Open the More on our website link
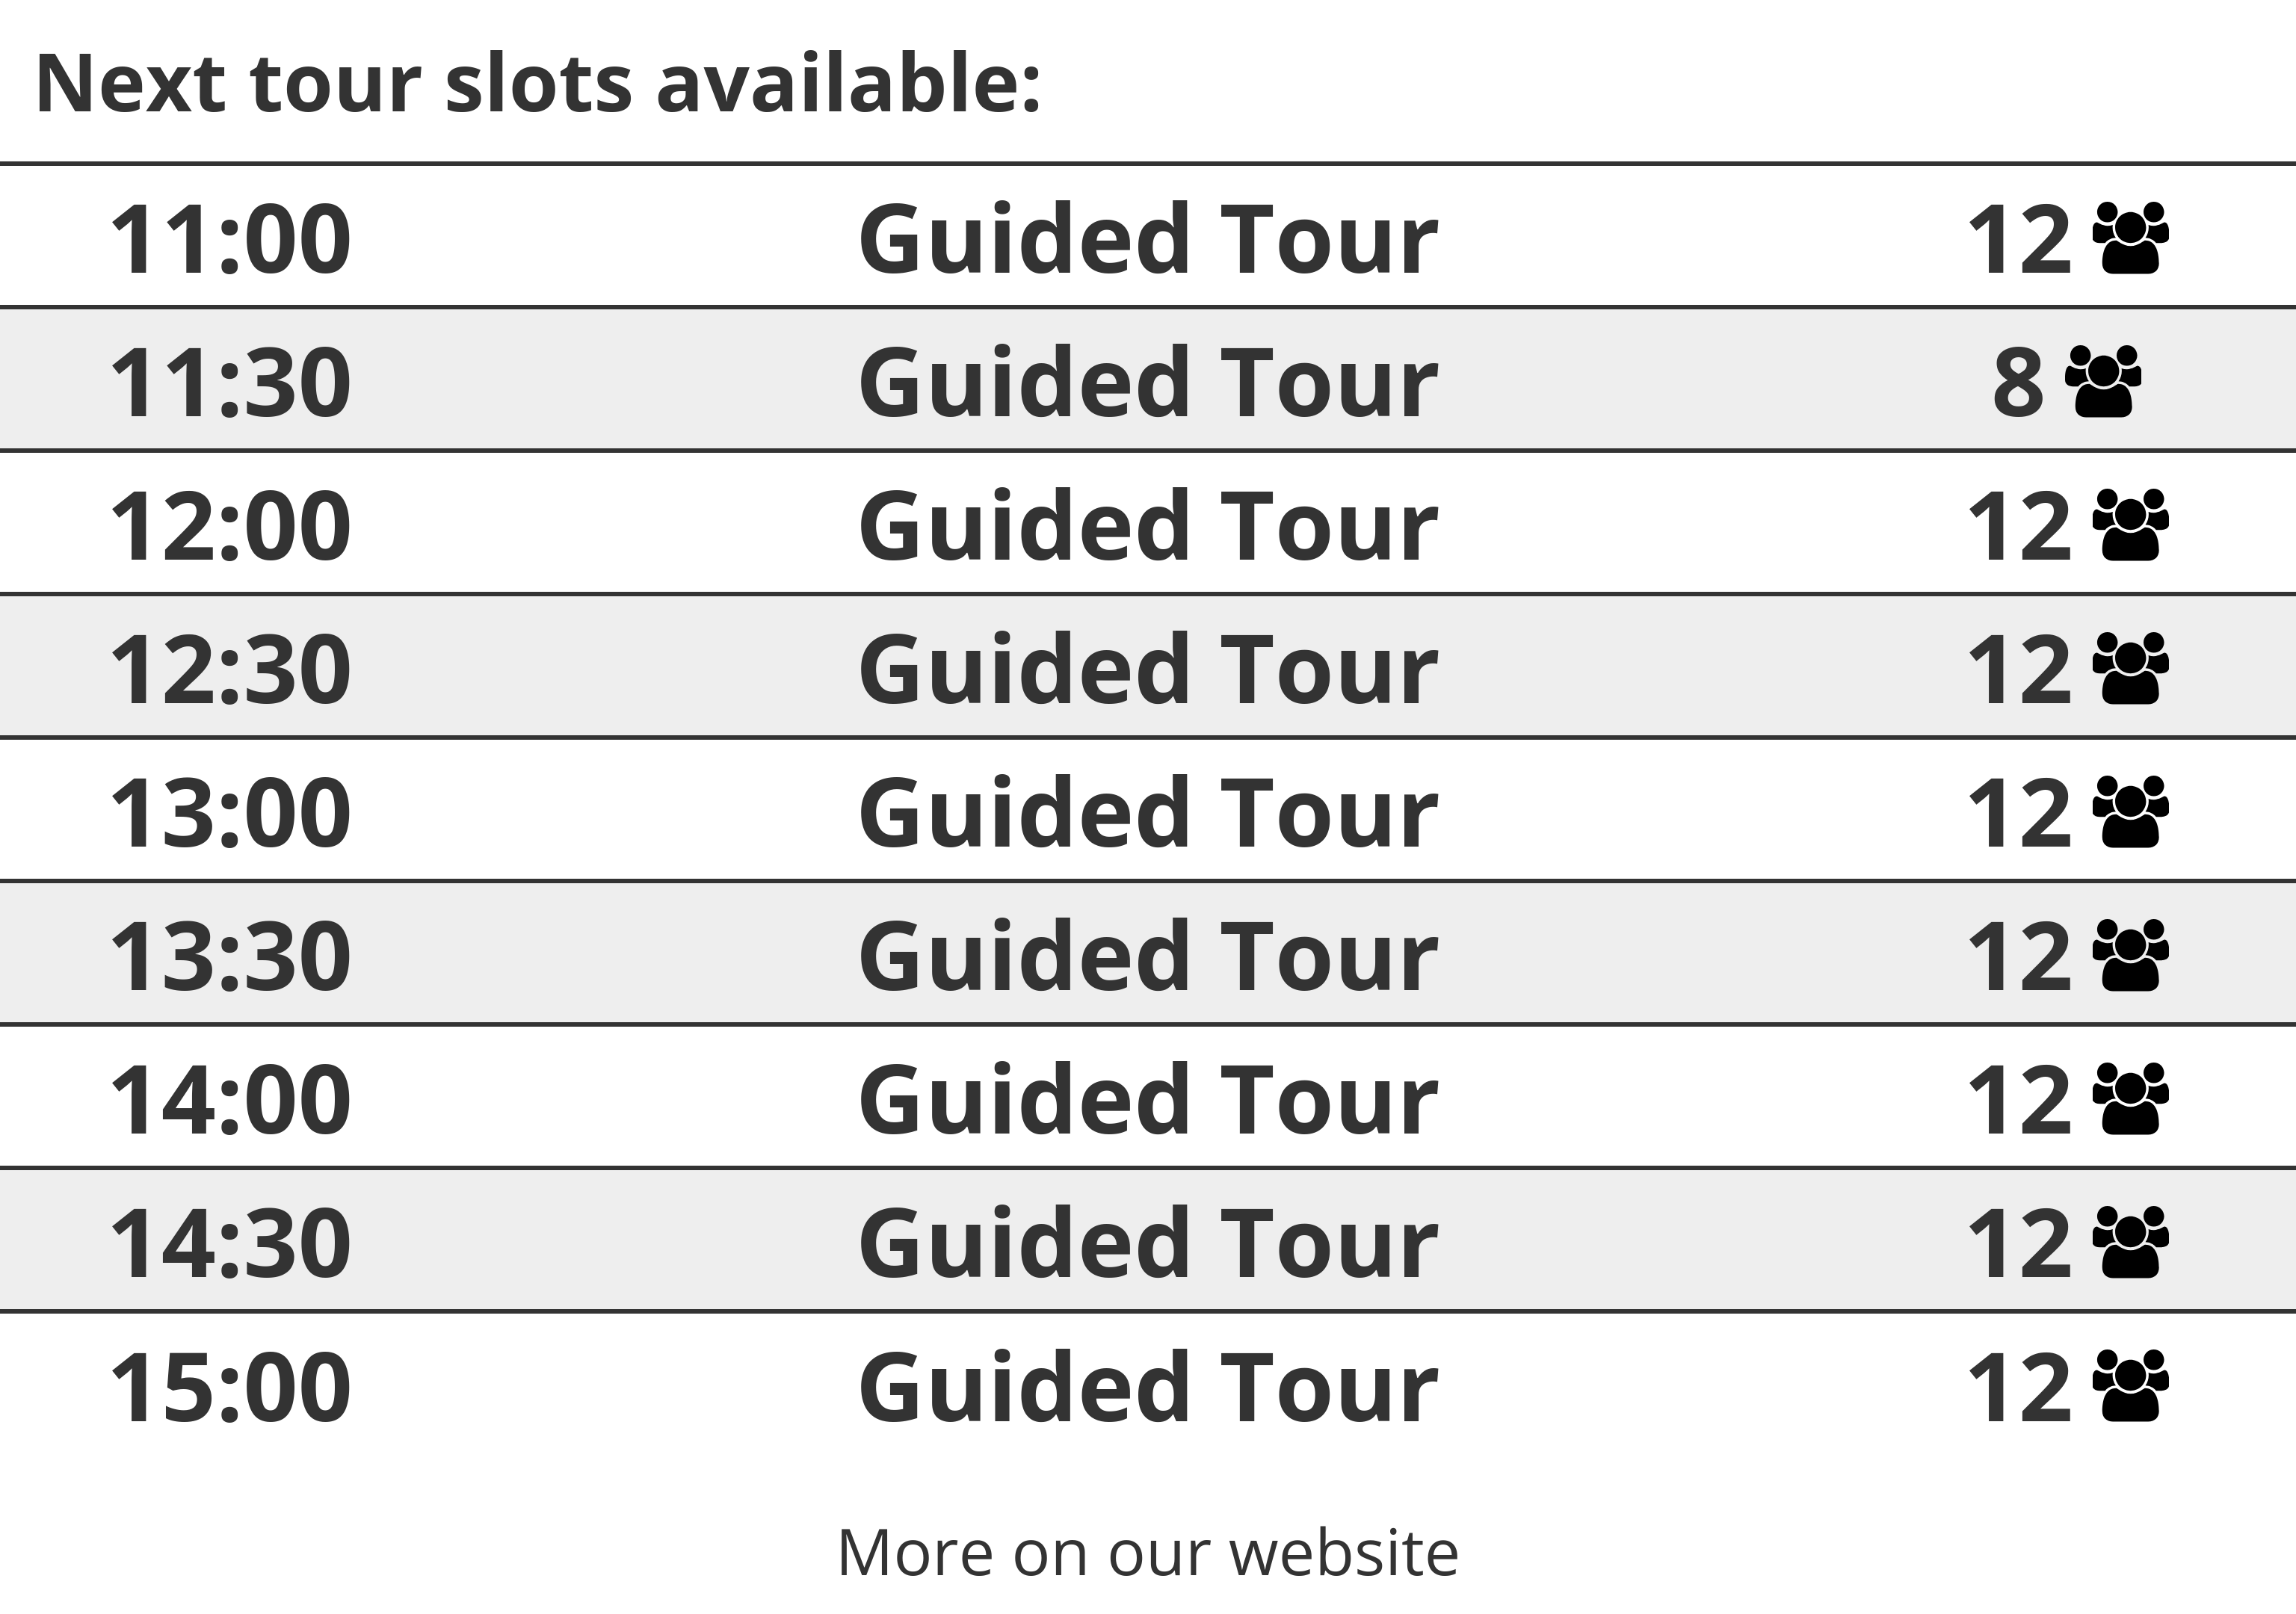 [1148, 1553]
